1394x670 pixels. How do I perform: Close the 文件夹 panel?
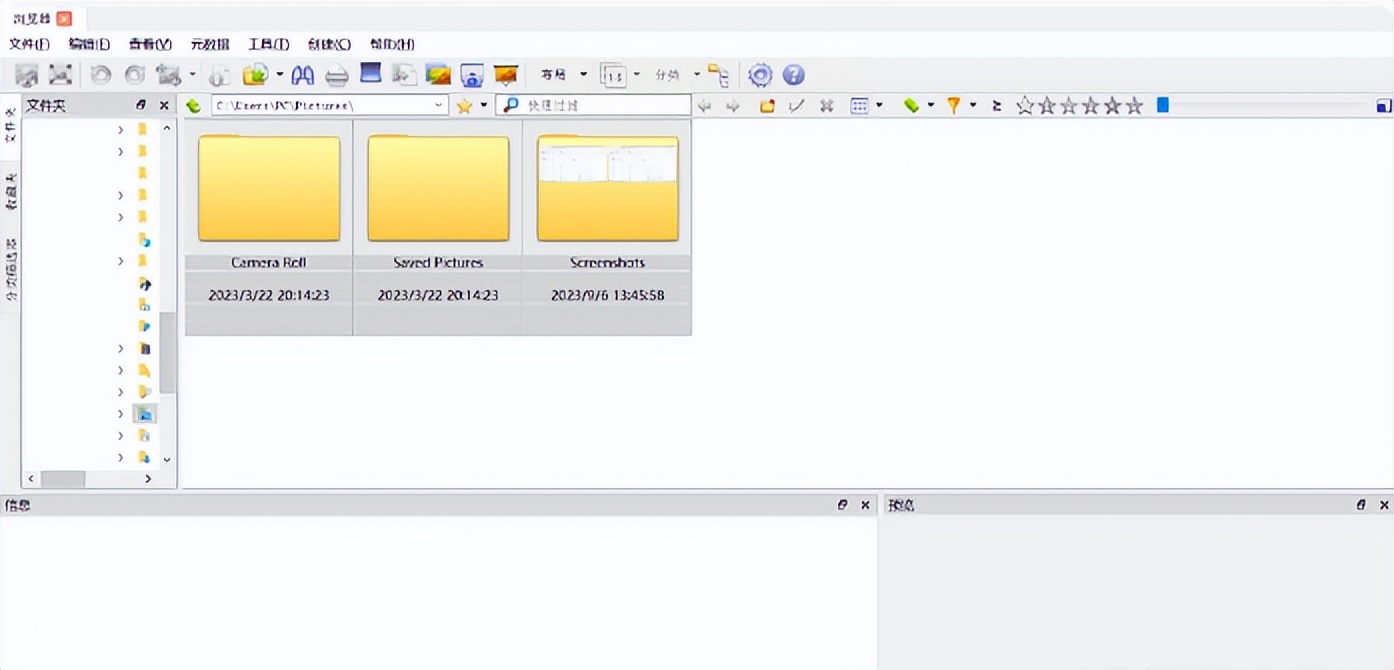click(164, 105)
